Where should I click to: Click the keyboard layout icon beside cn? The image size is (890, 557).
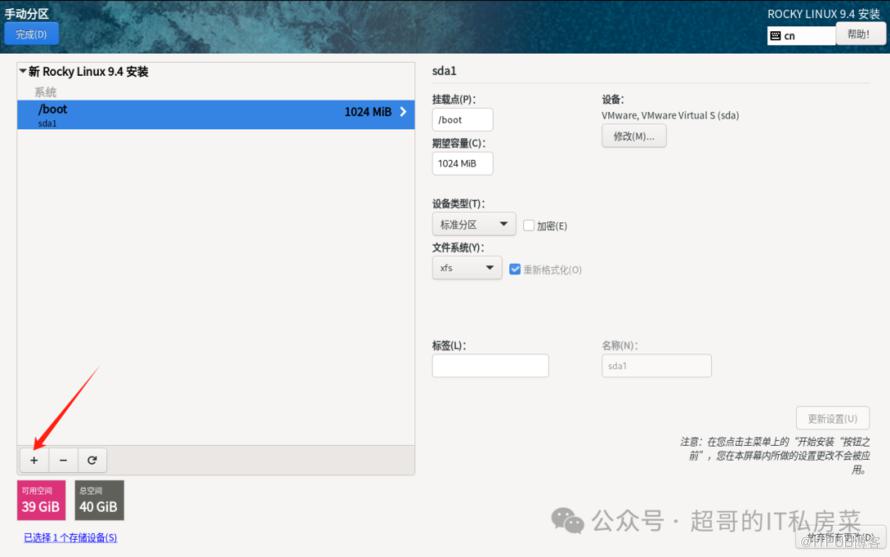tap(775, 36)
